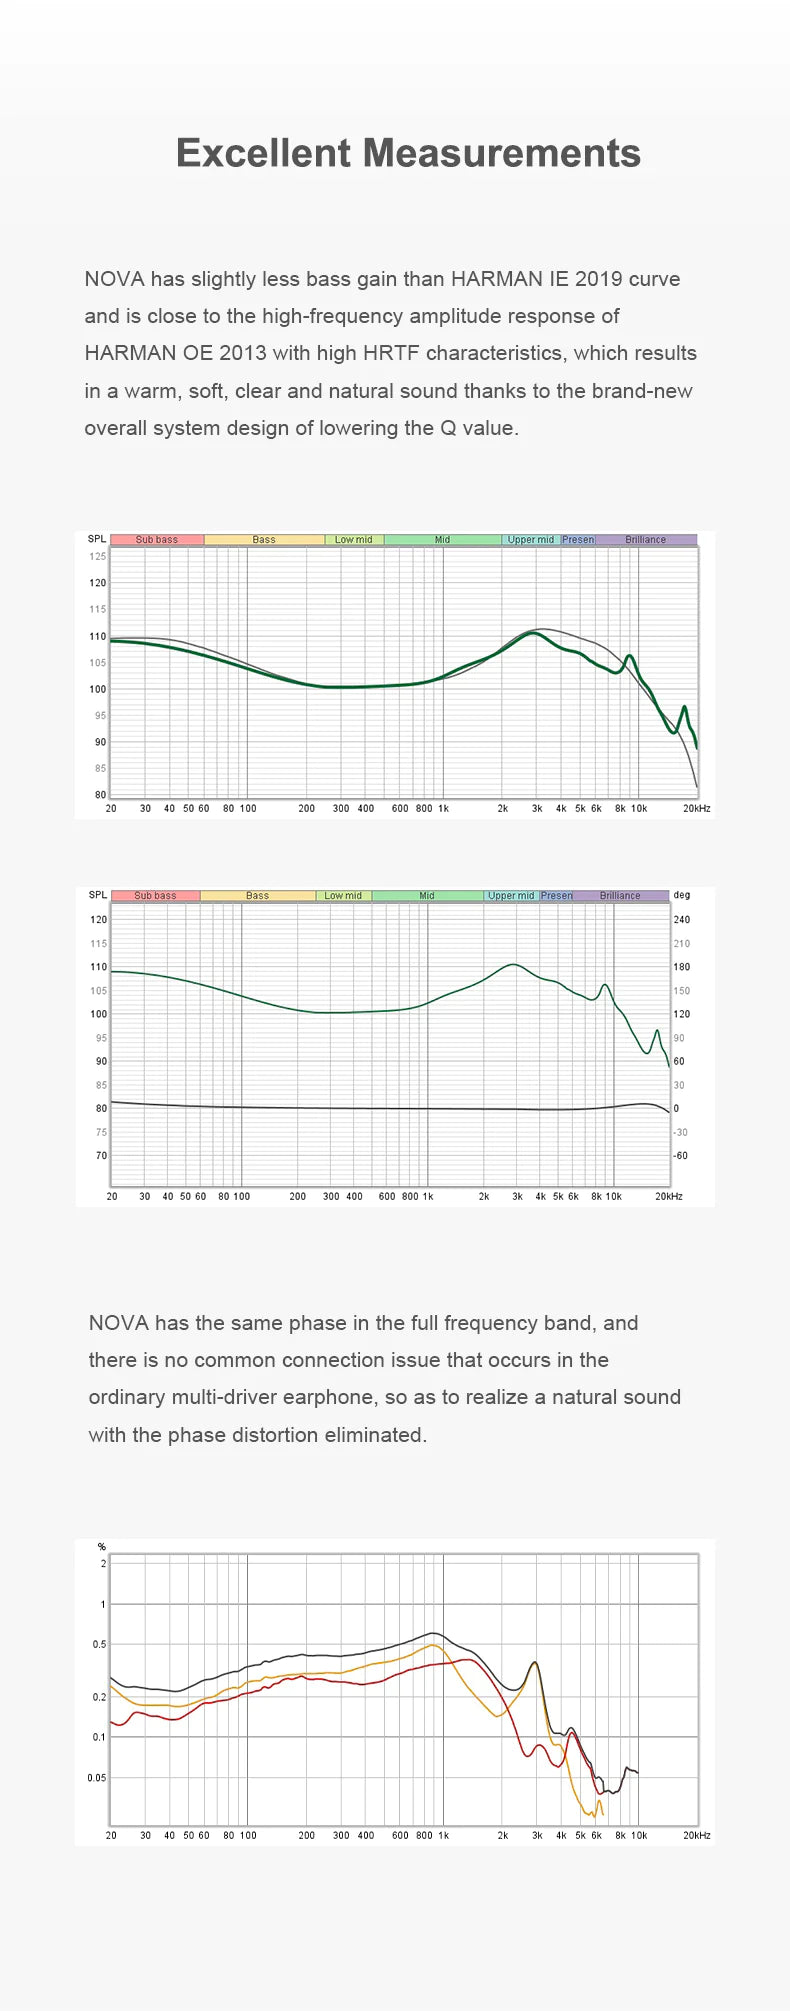The width and height of the screenshot is (790, 2011).
Task: Click the Mid band in the phase chart
Action: click(x=427, y=896)
